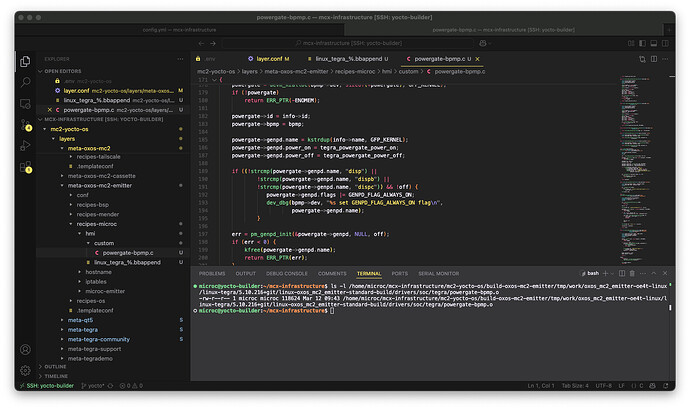
Task: Open the Accounts menu icon
Action: pos(25,349)
